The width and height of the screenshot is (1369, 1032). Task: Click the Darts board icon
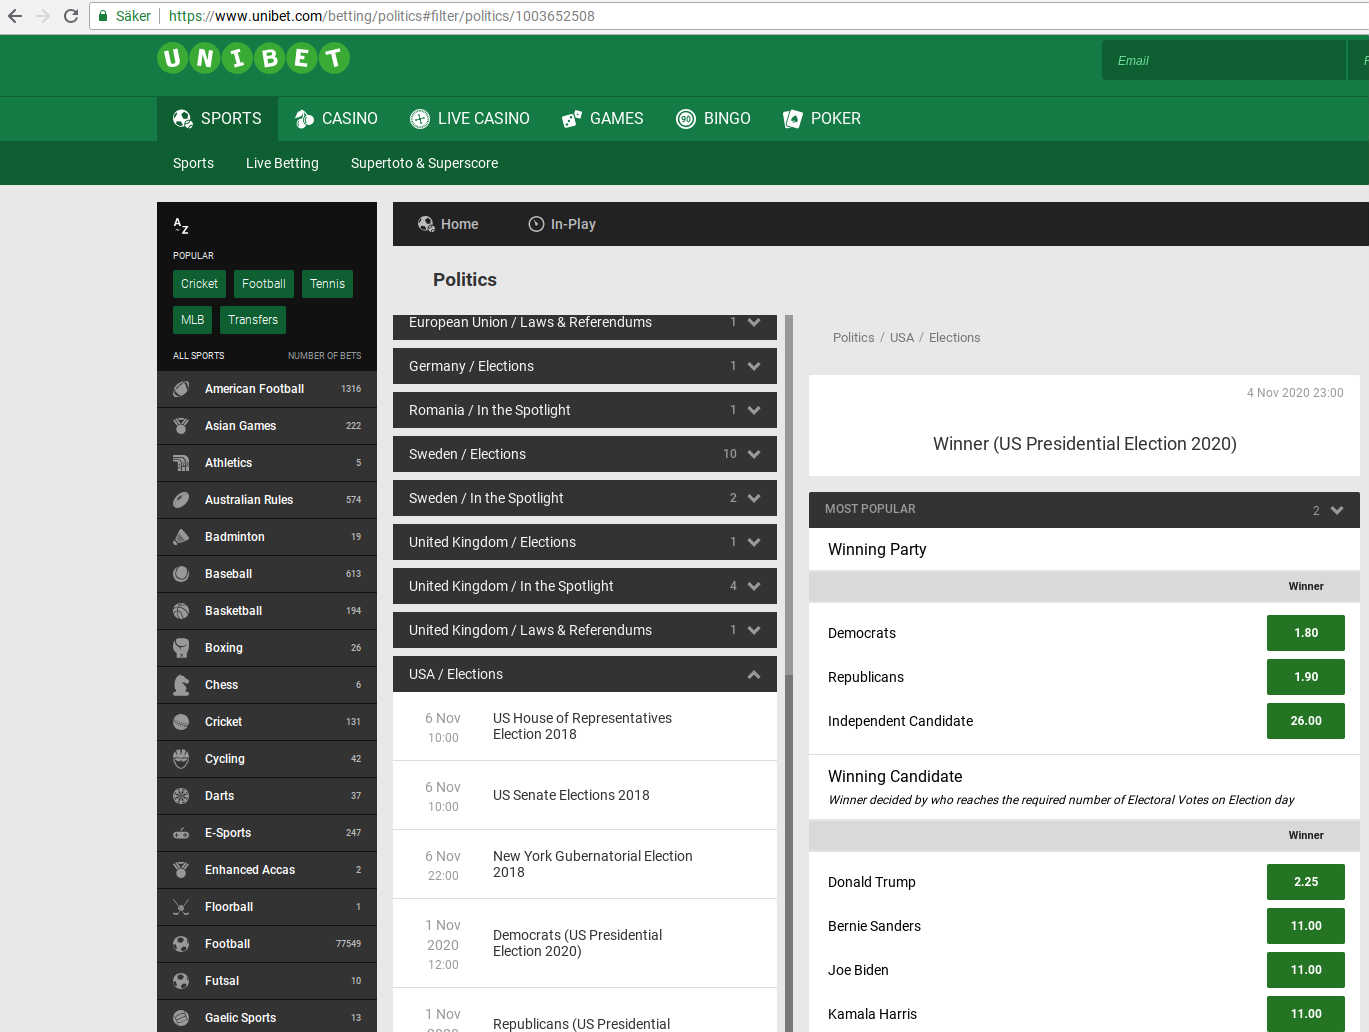point(181,796)
